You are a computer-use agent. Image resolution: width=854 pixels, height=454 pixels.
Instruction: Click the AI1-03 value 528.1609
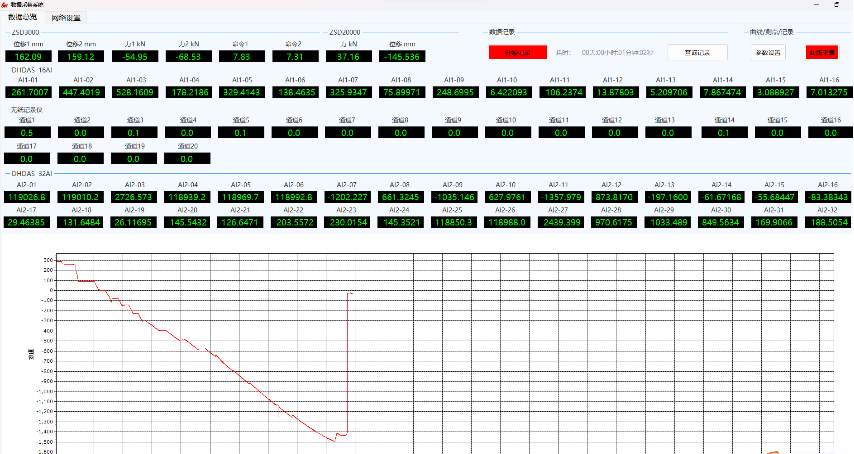click(135, 93)
